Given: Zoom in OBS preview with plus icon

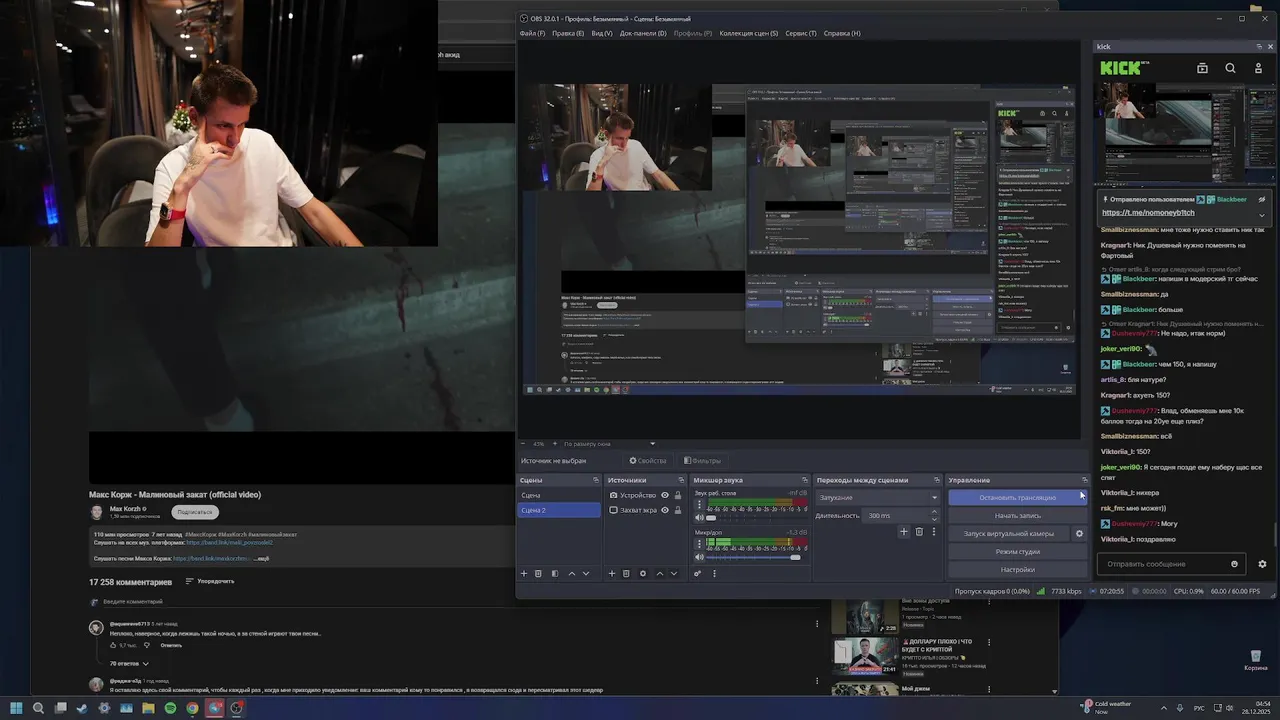Looking at the screenshot, I should point(553,444).
